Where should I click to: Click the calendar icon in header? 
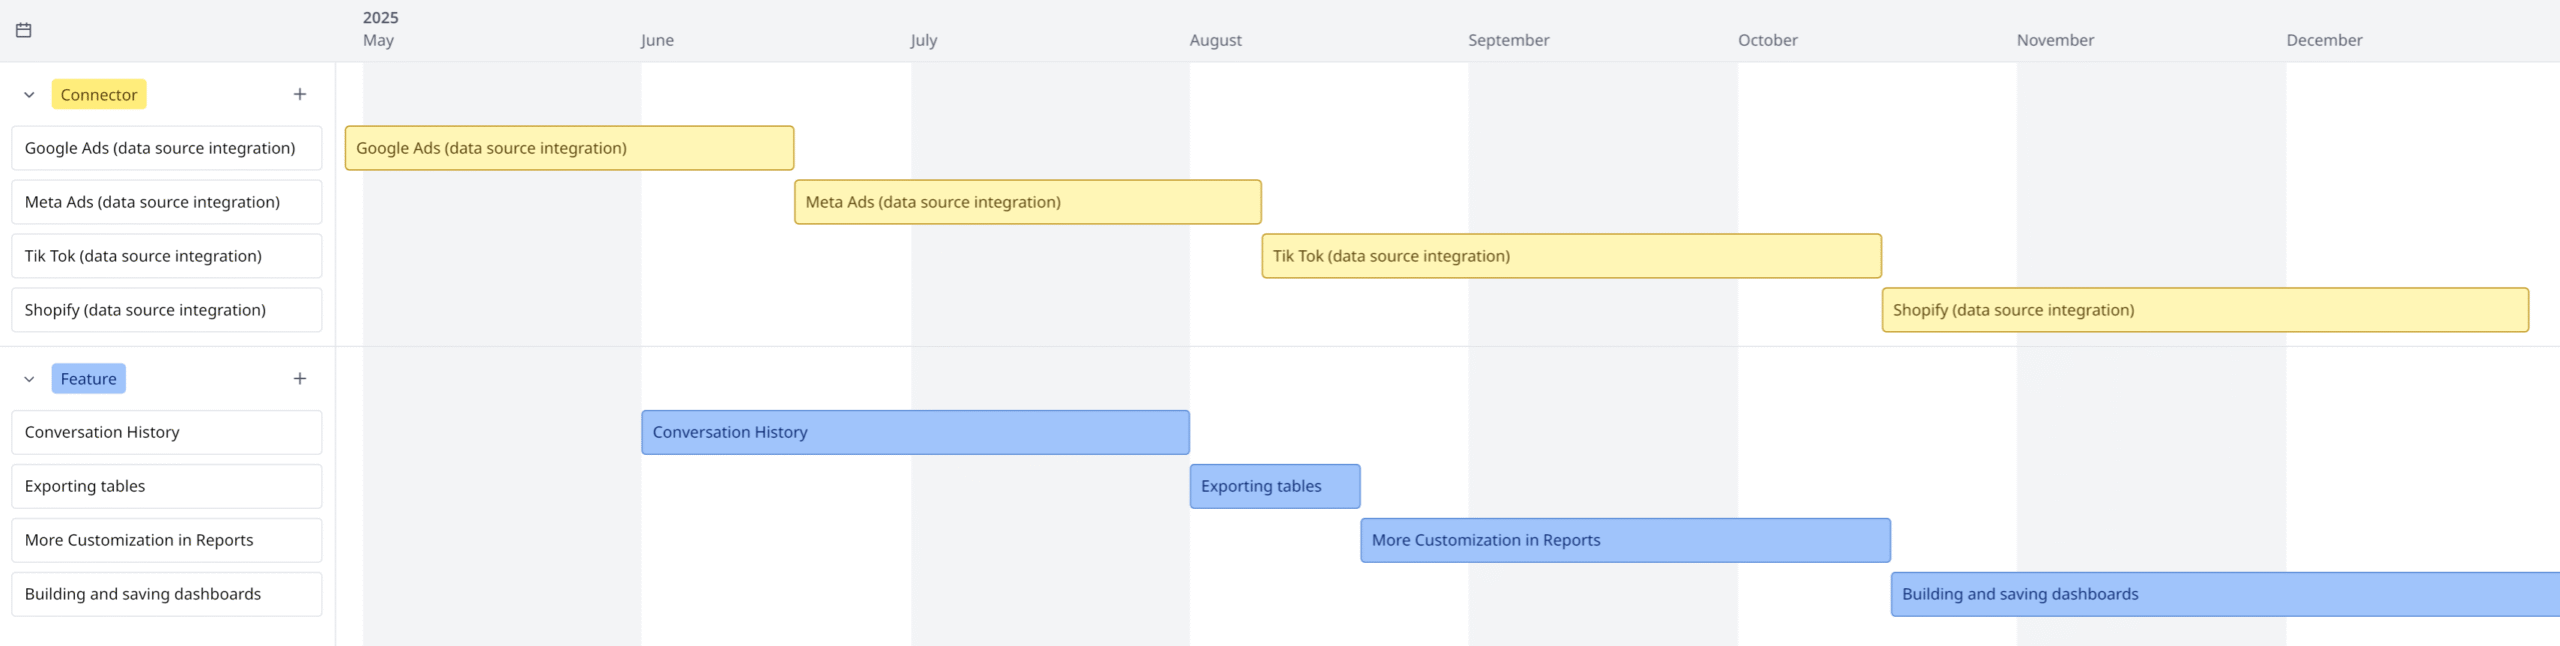(x=24, y=30)
